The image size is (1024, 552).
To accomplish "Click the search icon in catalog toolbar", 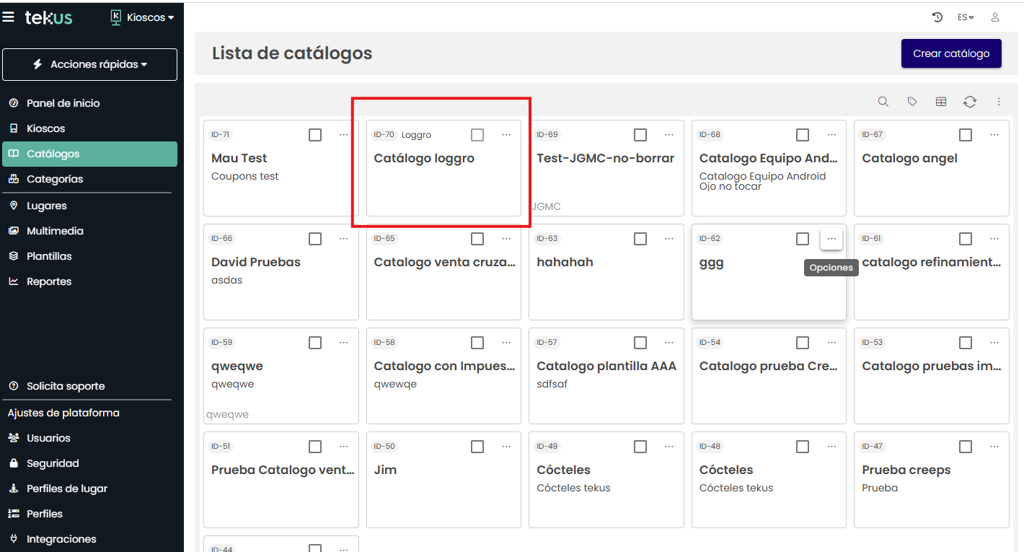I will pos(883,102).
